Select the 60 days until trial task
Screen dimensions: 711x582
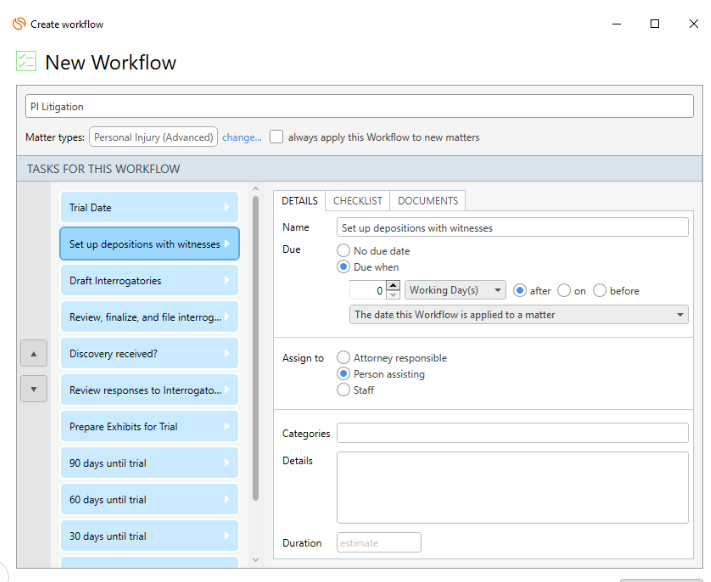point(149,499)
